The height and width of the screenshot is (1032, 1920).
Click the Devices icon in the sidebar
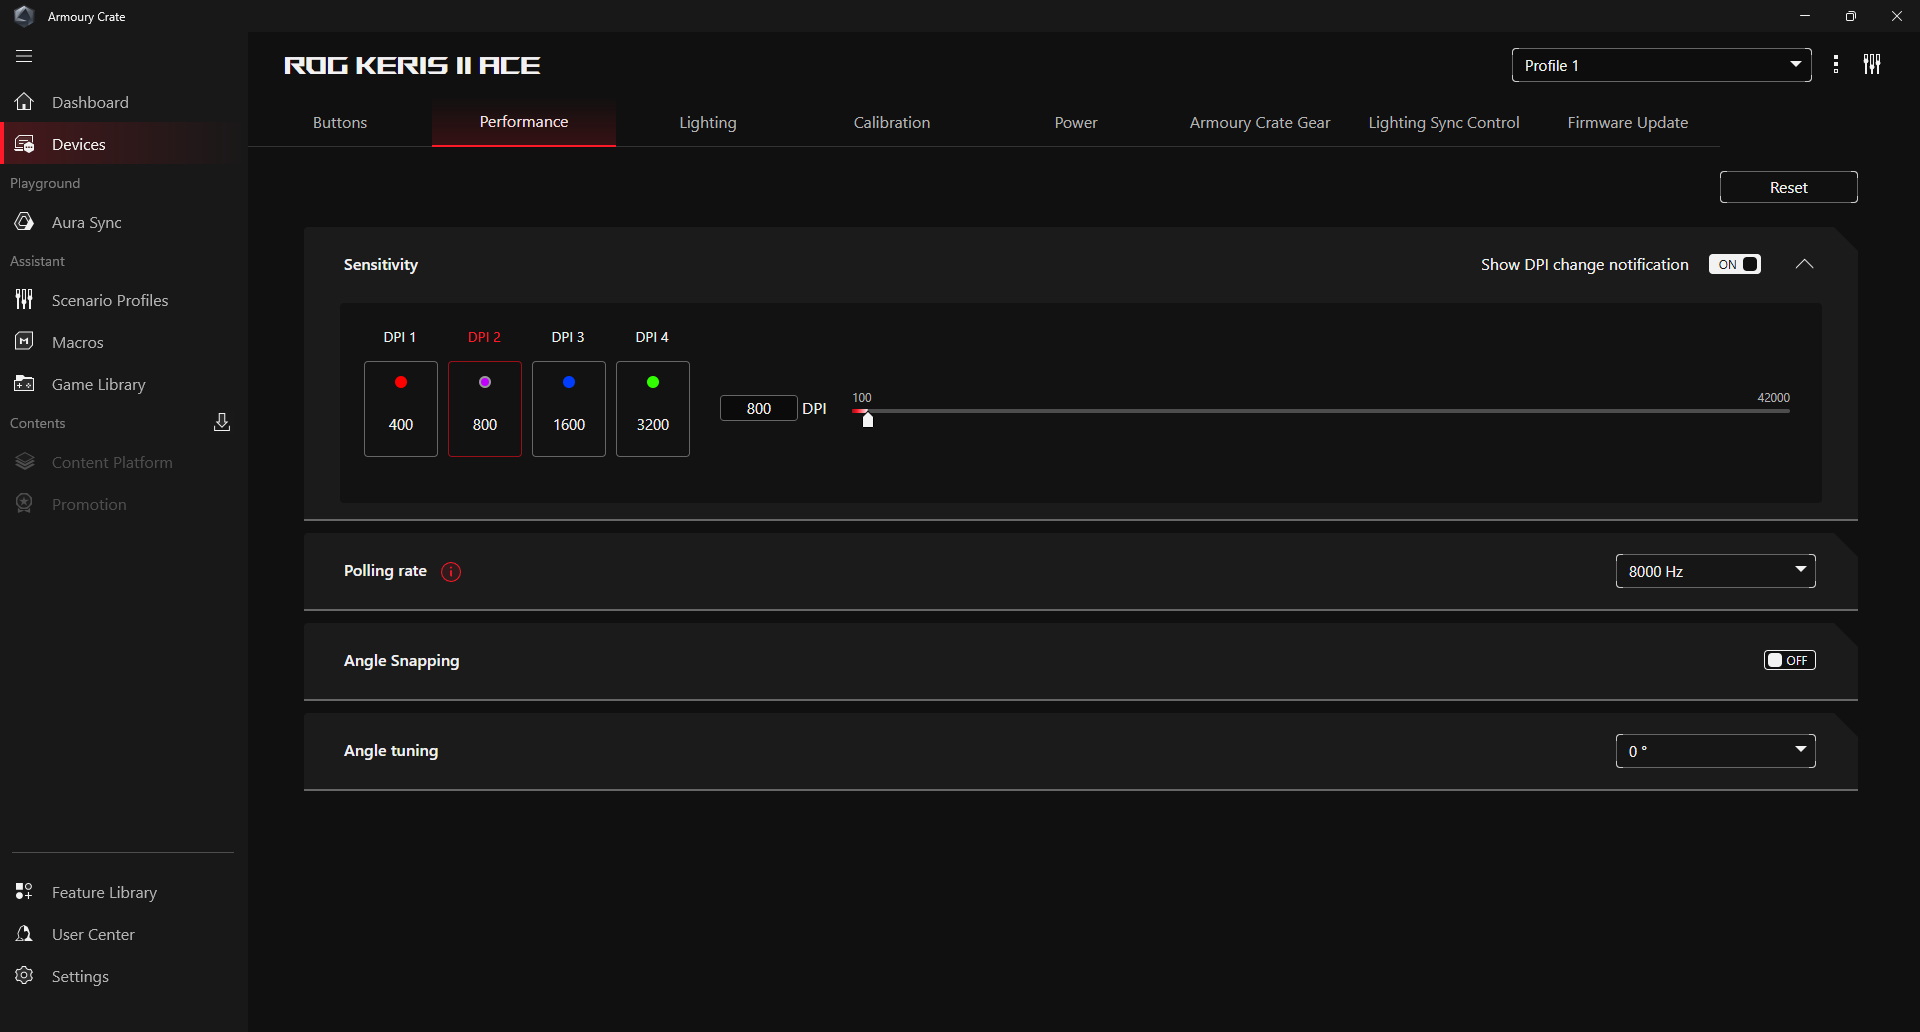point(24,144)
